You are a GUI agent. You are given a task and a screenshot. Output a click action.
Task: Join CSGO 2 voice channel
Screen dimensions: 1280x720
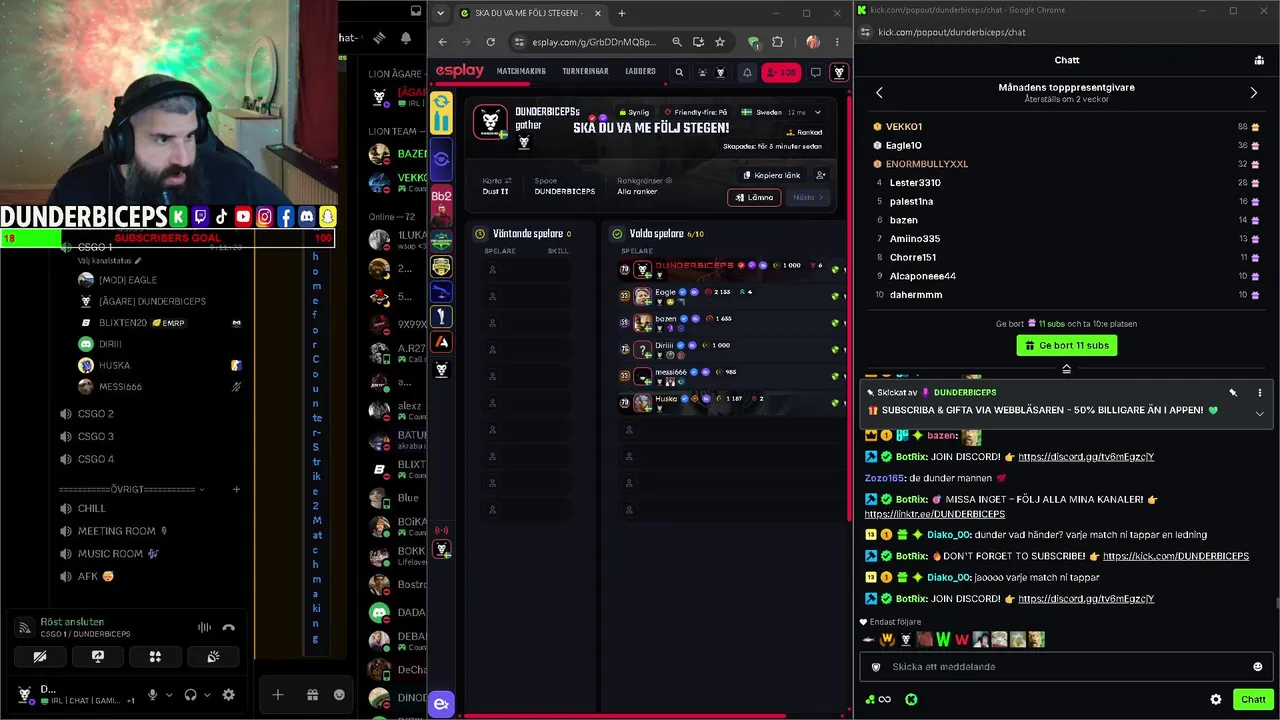tap(96, 413)
